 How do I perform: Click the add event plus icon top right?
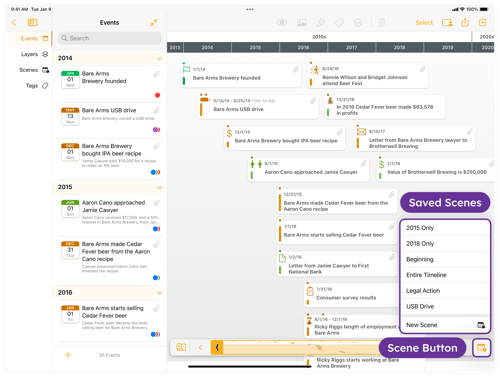[482, 22]
